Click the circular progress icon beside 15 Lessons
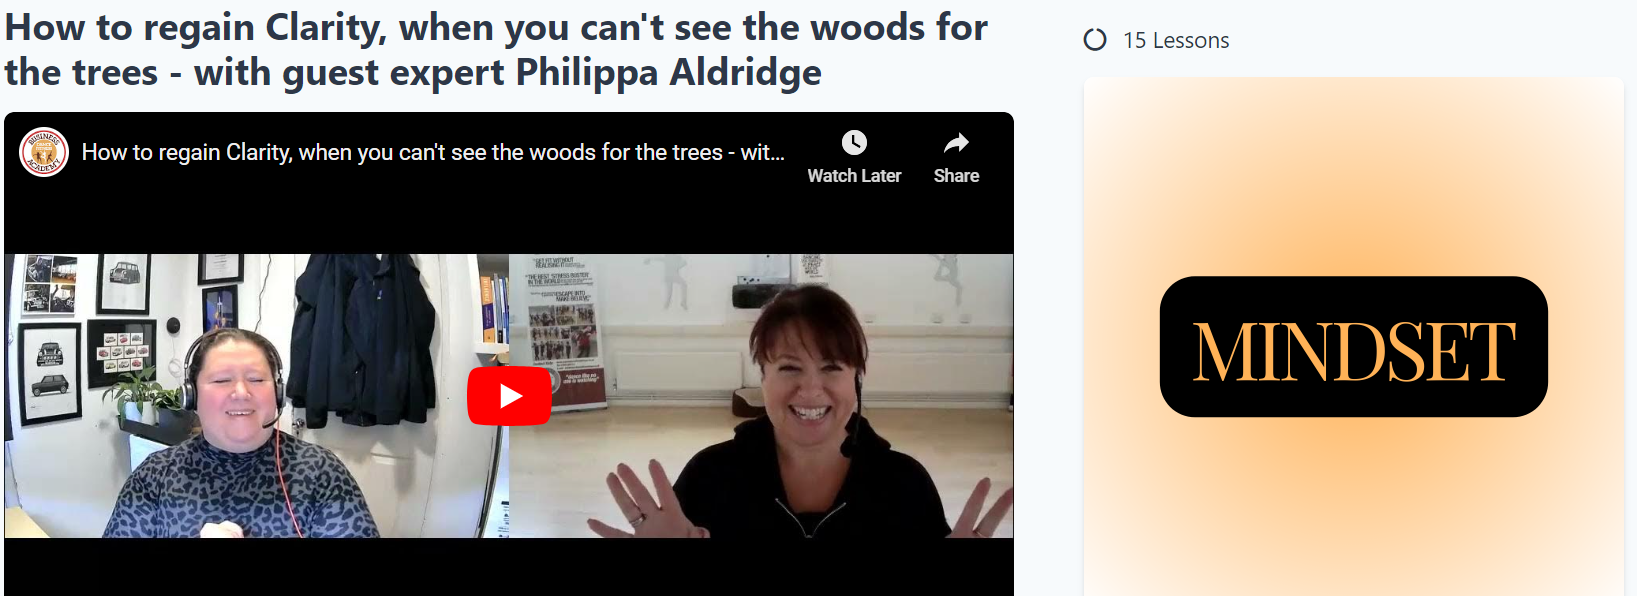The width and height of the screenshot is (1637, 596). tap(1095, 40)
